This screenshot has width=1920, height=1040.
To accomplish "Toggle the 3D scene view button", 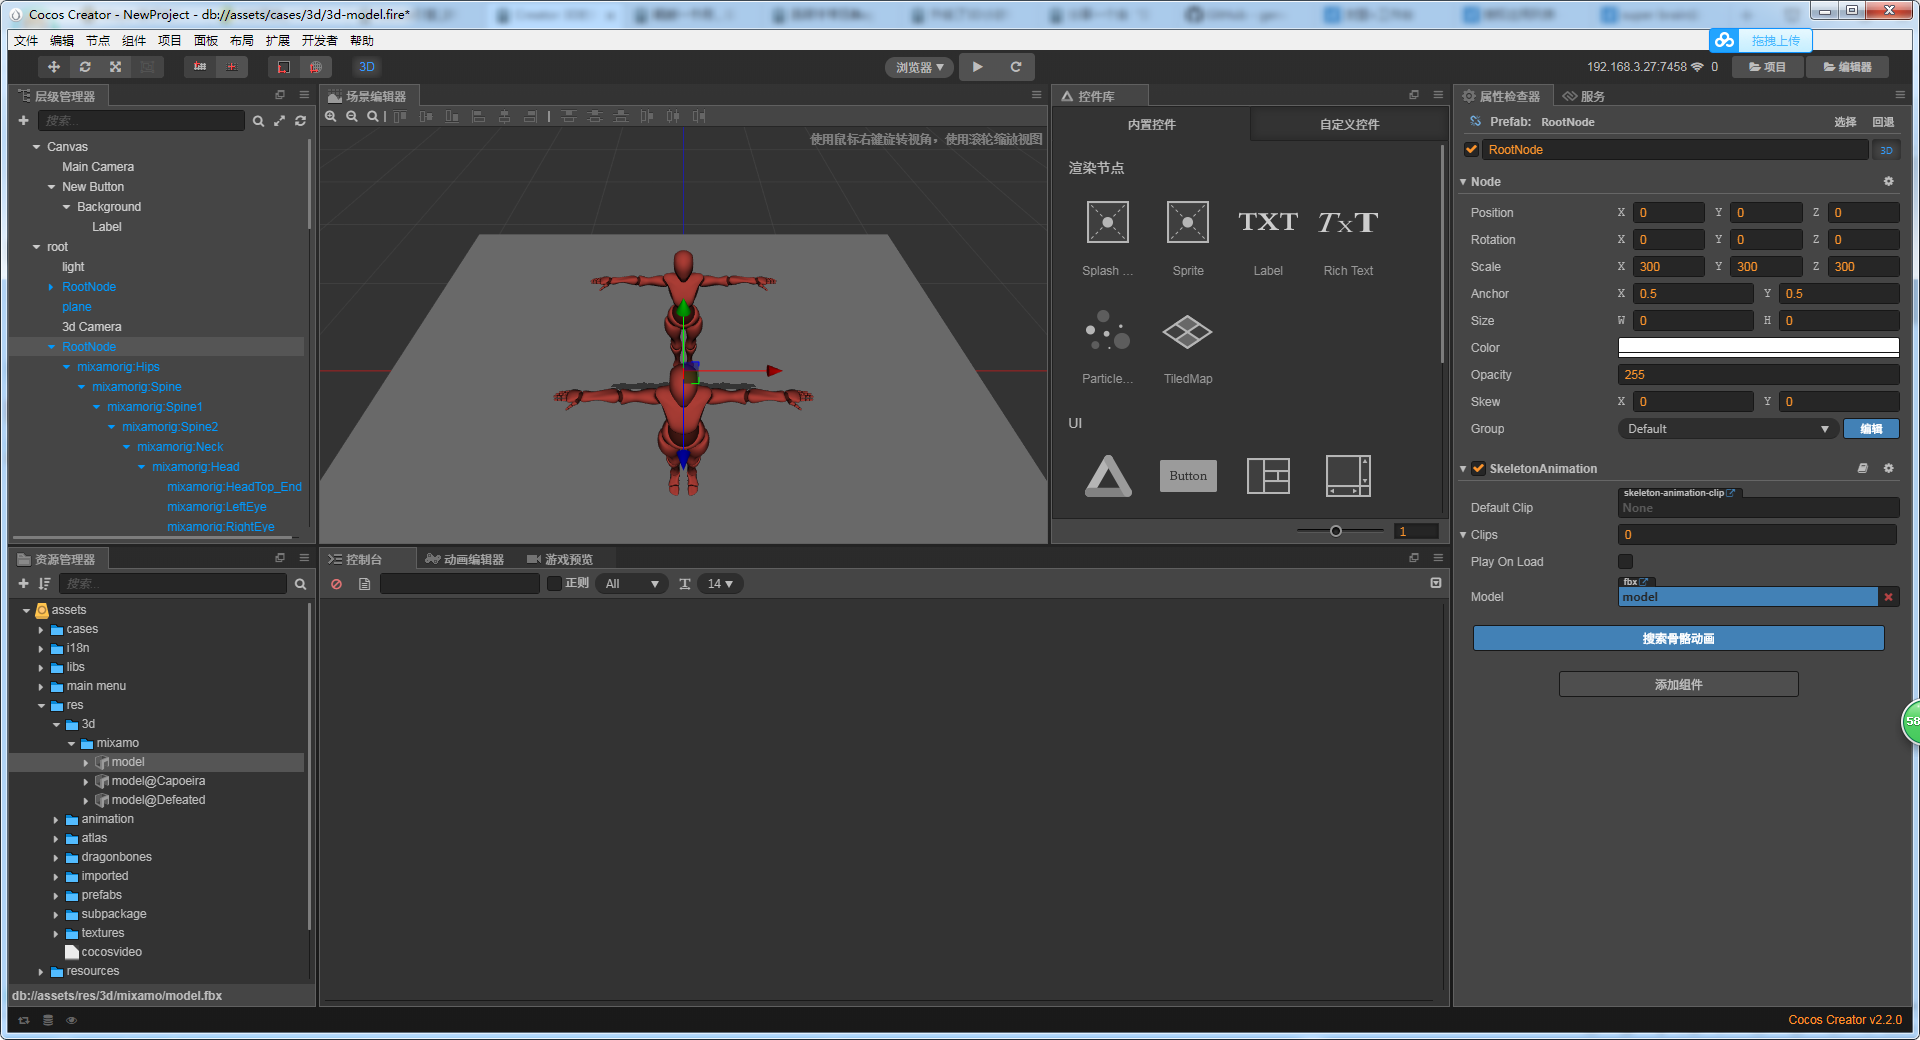I will point(367,67).
